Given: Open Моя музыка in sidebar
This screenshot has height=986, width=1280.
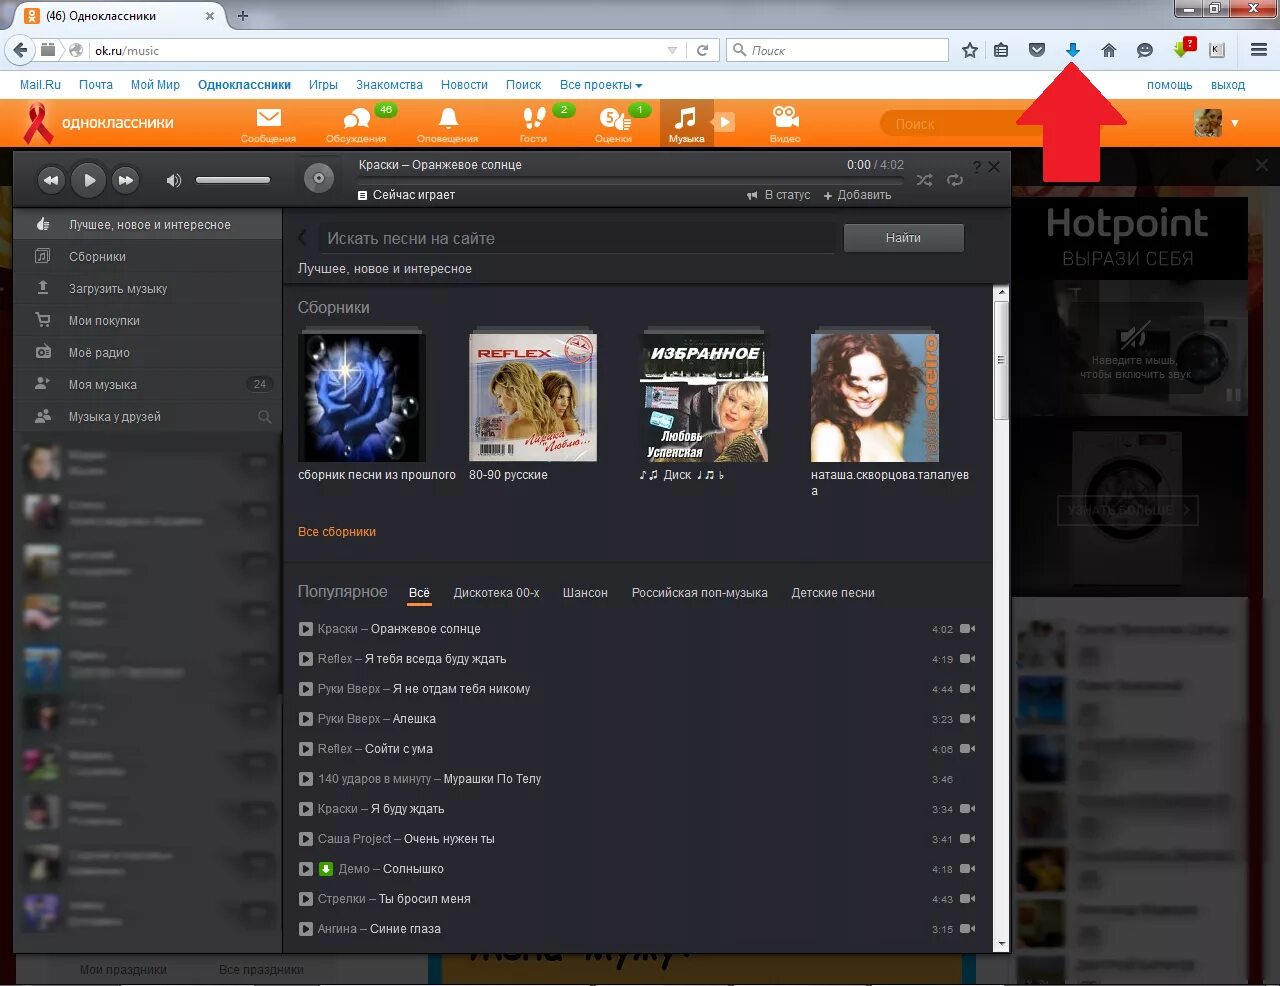Looking at the screenshot, I should coord(148,385).
